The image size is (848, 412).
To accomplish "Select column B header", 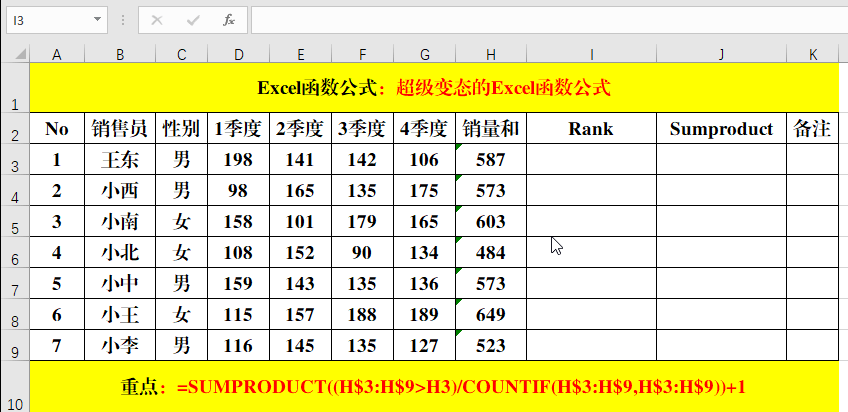I will [x=120, y=54].
